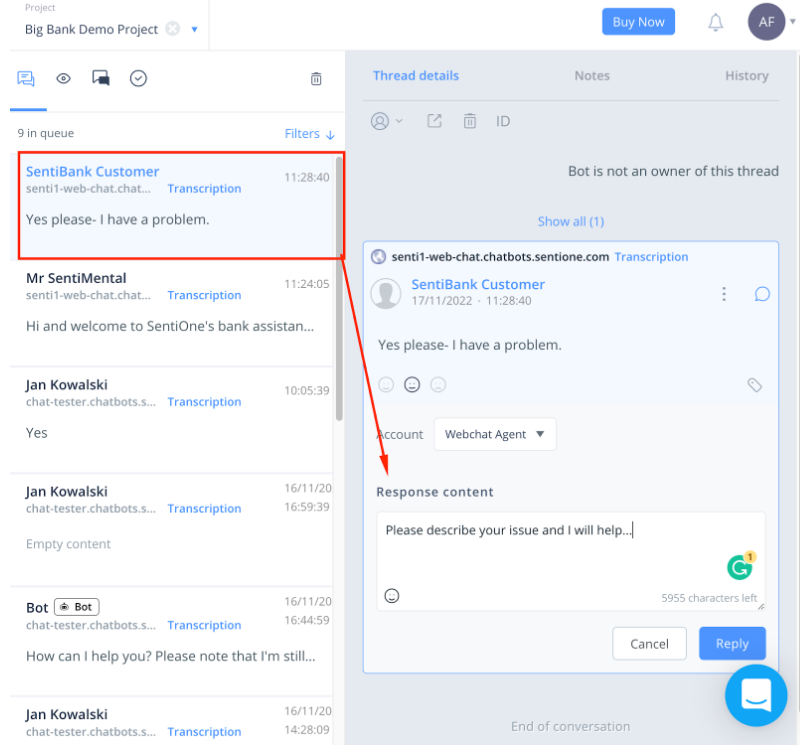Open the Filters dropdown
This screenshot has height=745, width=800.
click(309, 134)
